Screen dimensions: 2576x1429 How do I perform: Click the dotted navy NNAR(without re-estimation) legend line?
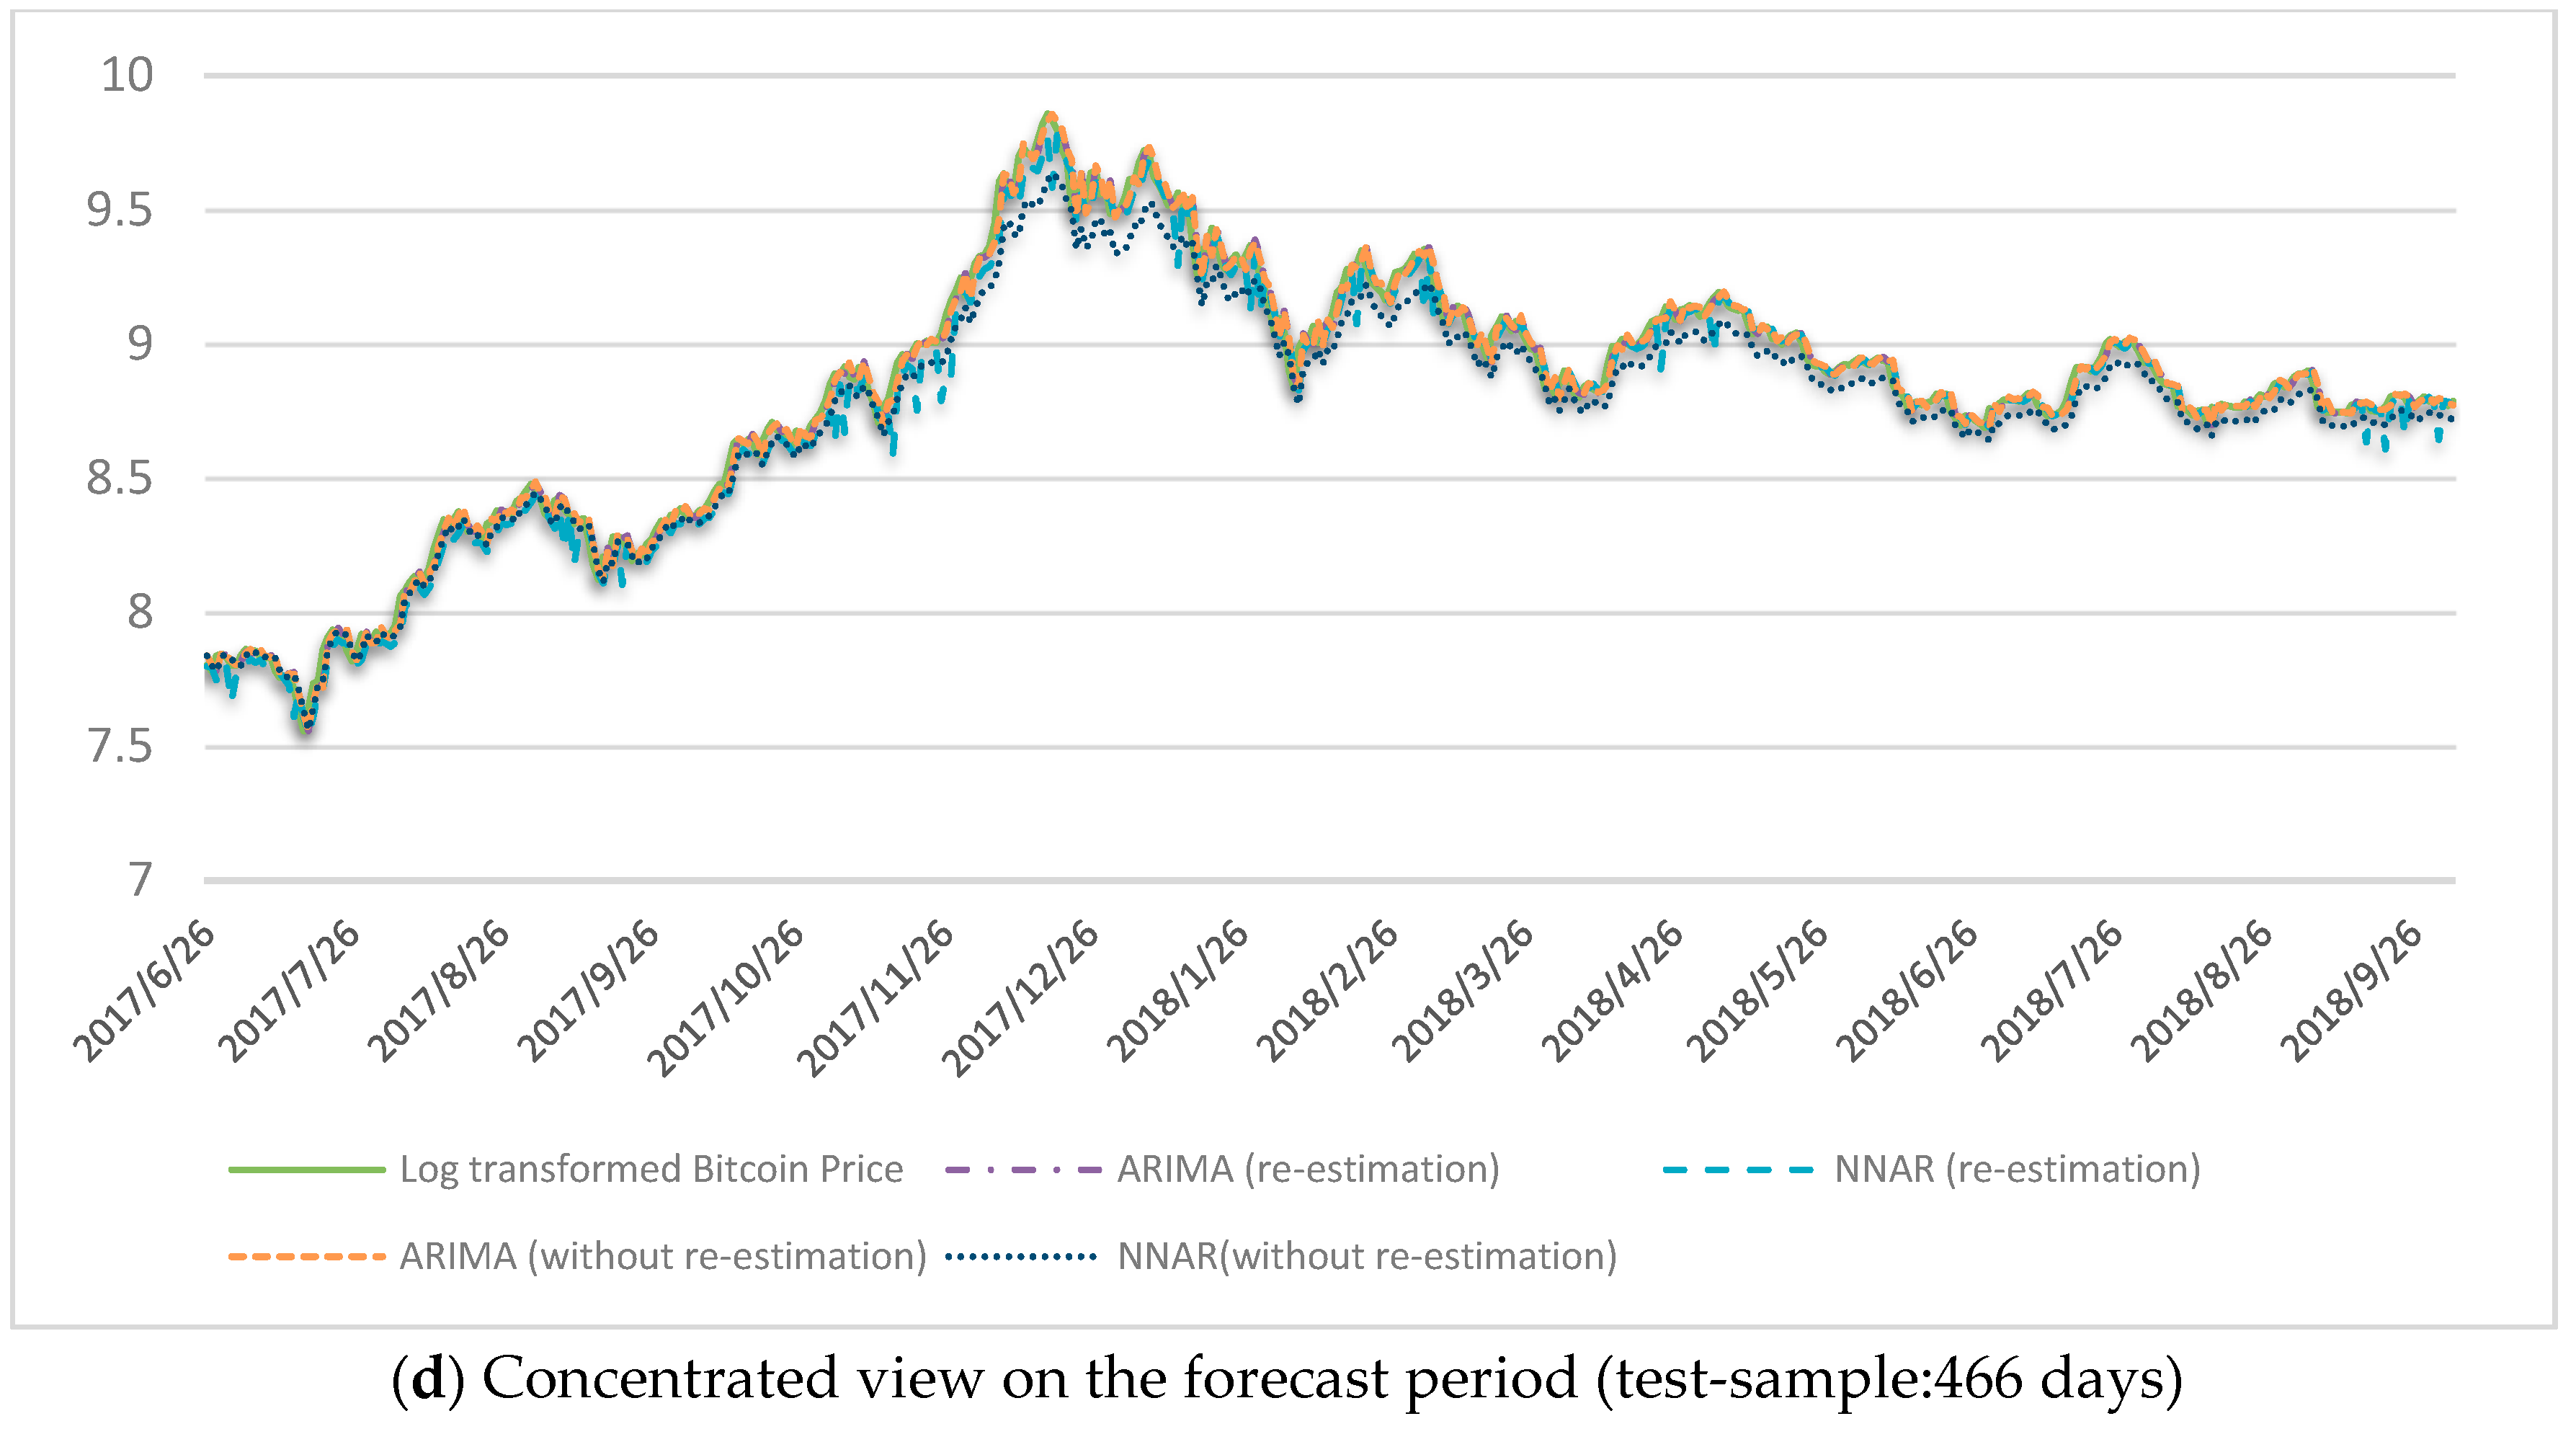(x=1022, y=1256)
